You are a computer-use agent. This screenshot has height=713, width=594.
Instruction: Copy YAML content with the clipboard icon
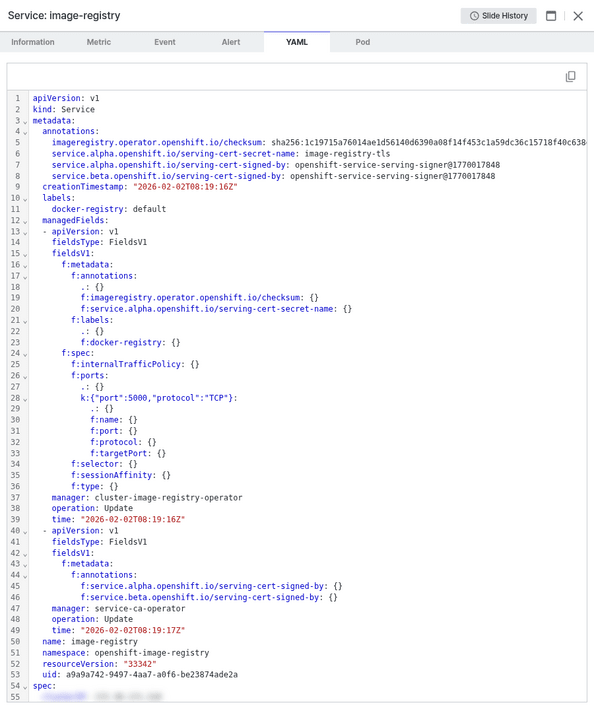click(570, 76)
